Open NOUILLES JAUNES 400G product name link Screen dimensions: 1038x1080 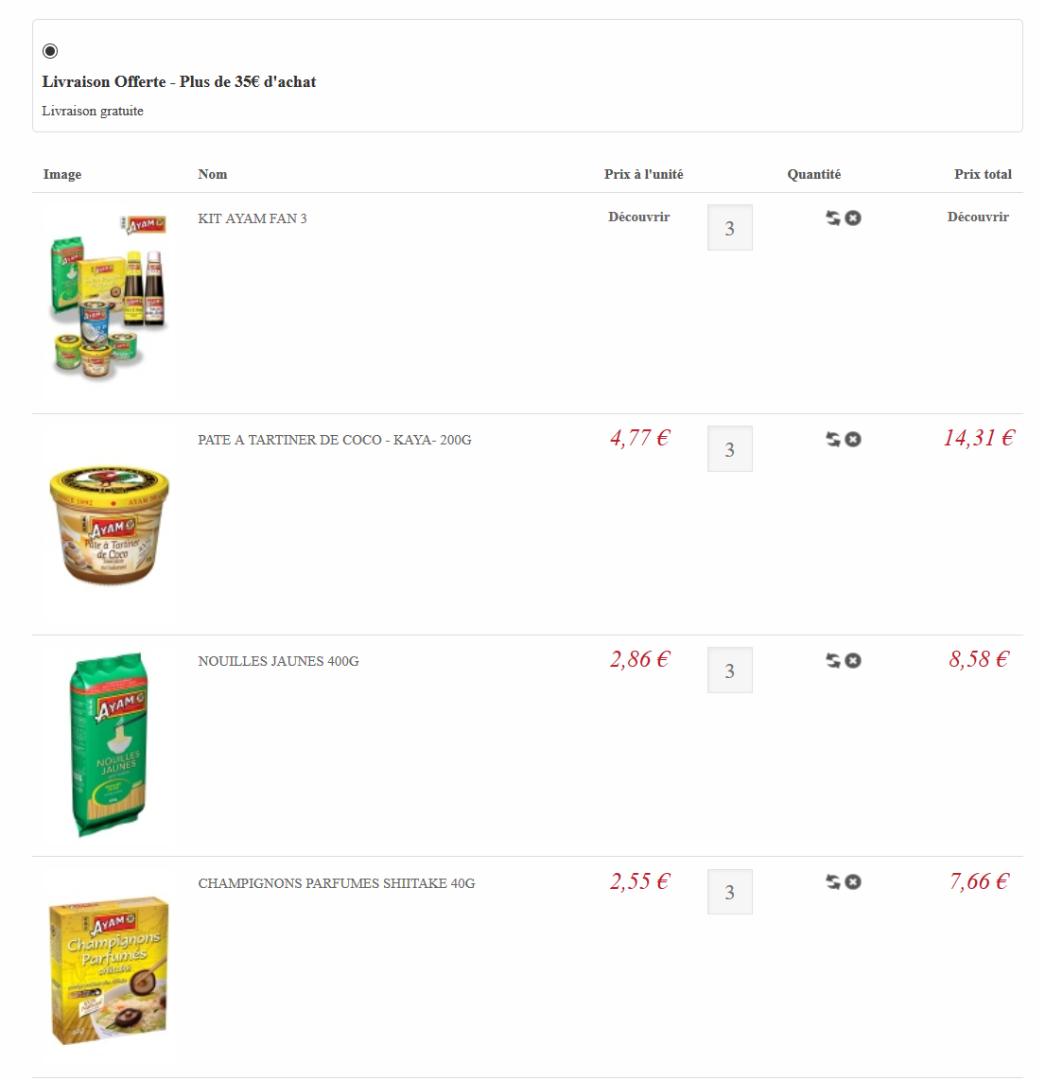click(x=278, y=662)
